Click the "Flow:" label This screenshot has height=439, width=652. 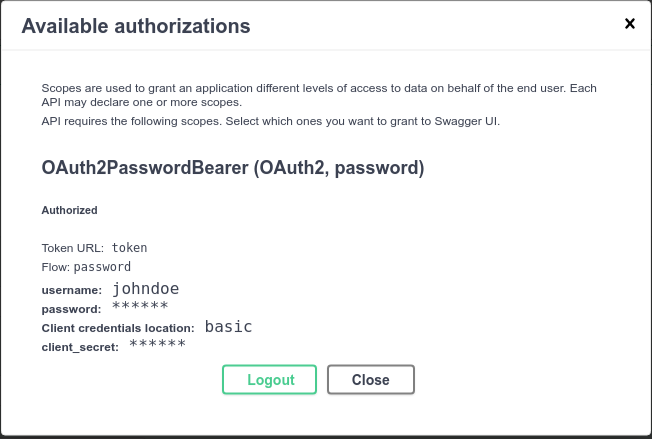[56, 267]
